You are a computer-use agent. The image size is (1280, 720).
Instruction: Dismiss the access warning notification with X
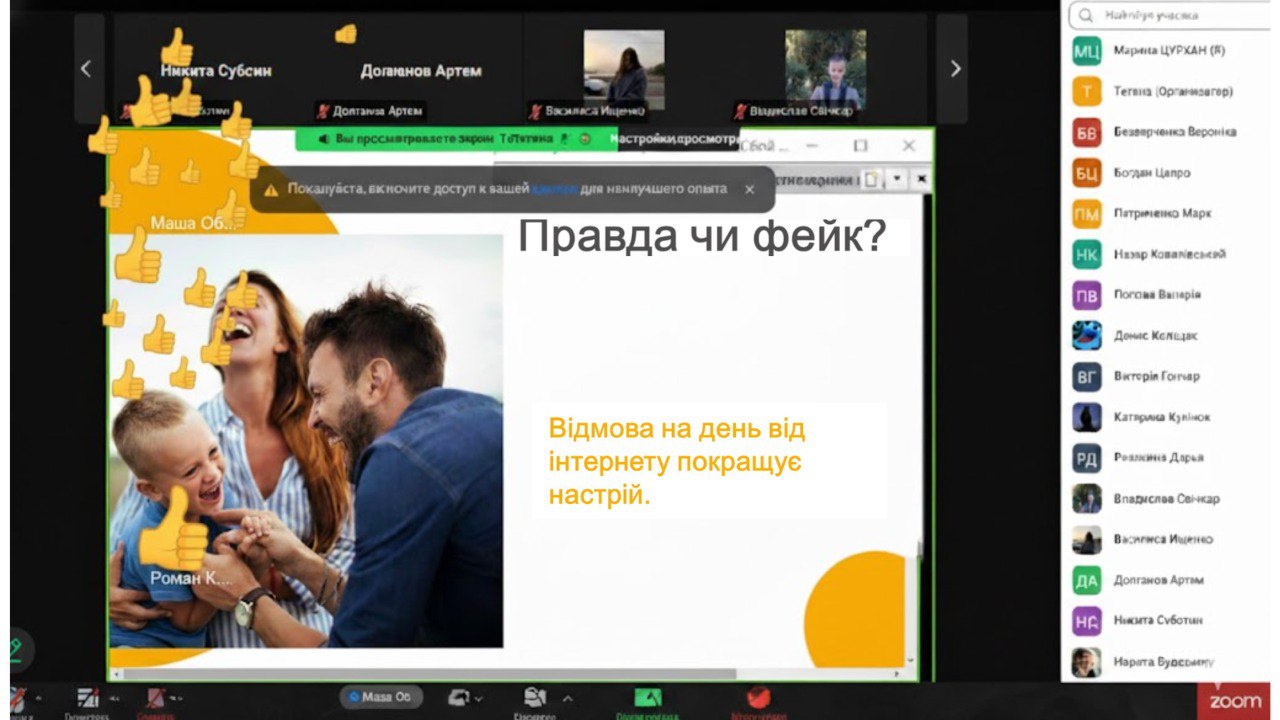[x=749, y=189]
